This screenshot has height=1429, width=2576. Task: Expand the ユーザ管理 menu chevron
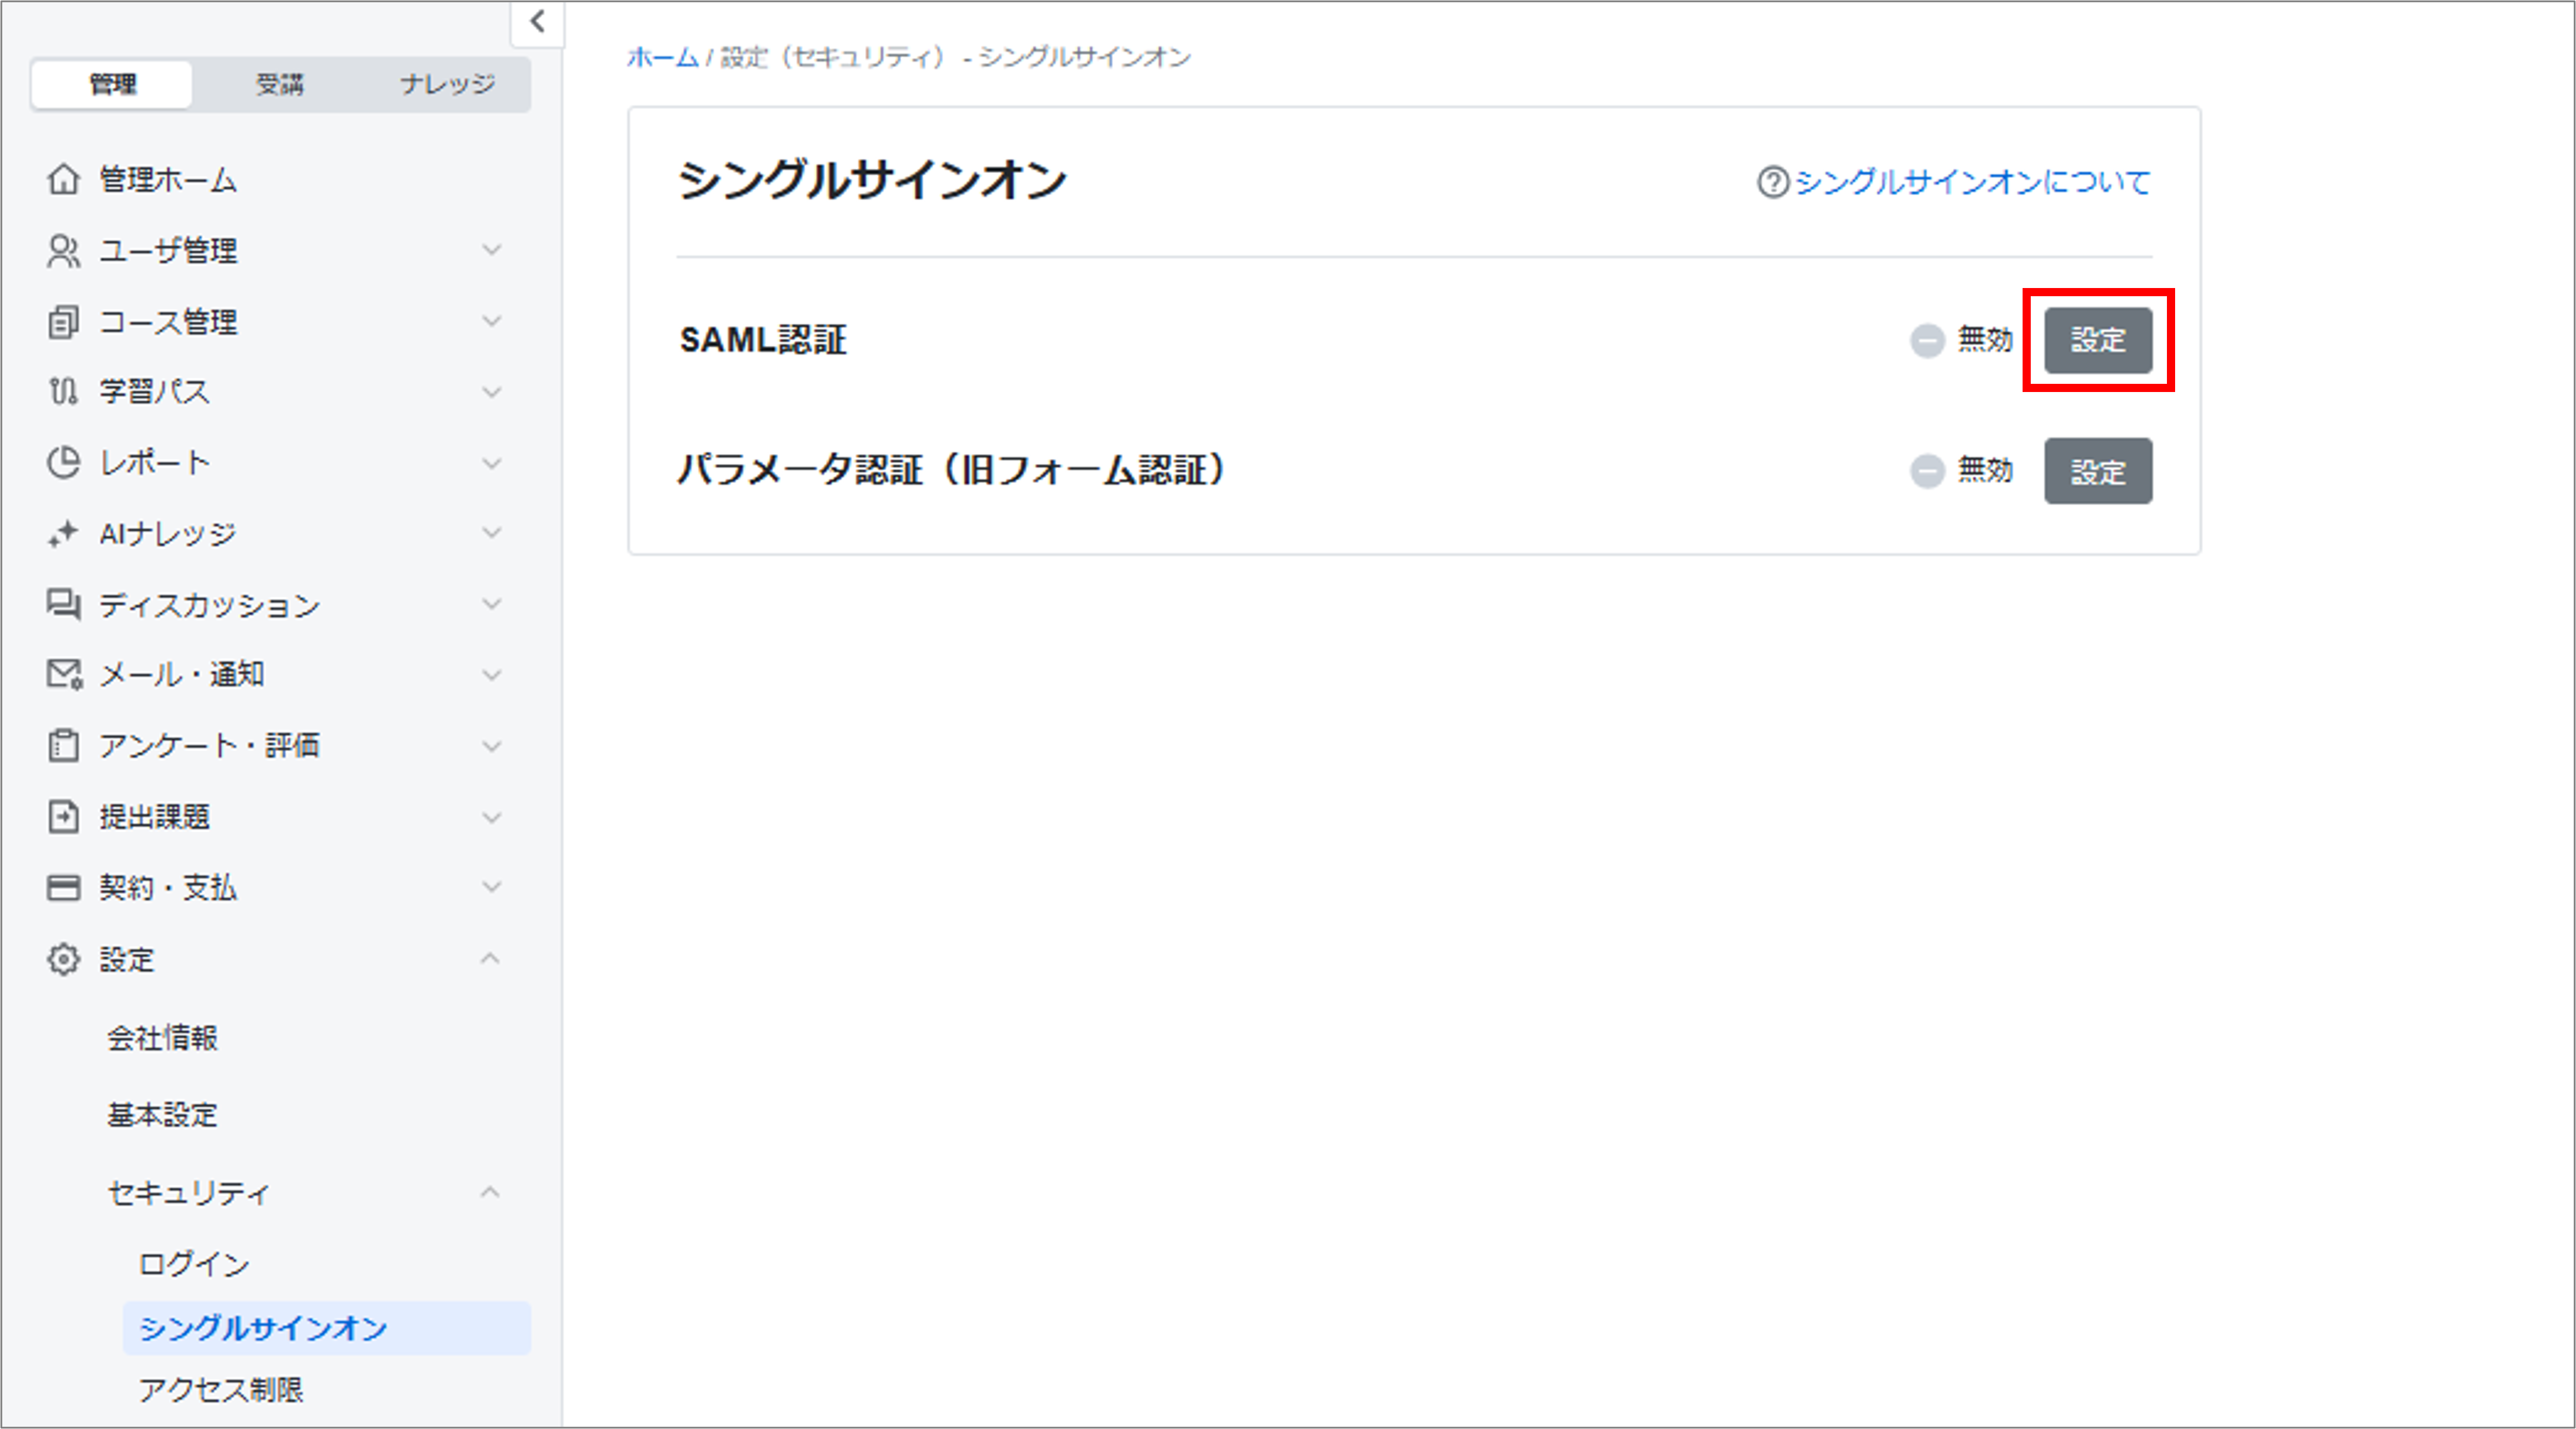[x=491, y=249]
